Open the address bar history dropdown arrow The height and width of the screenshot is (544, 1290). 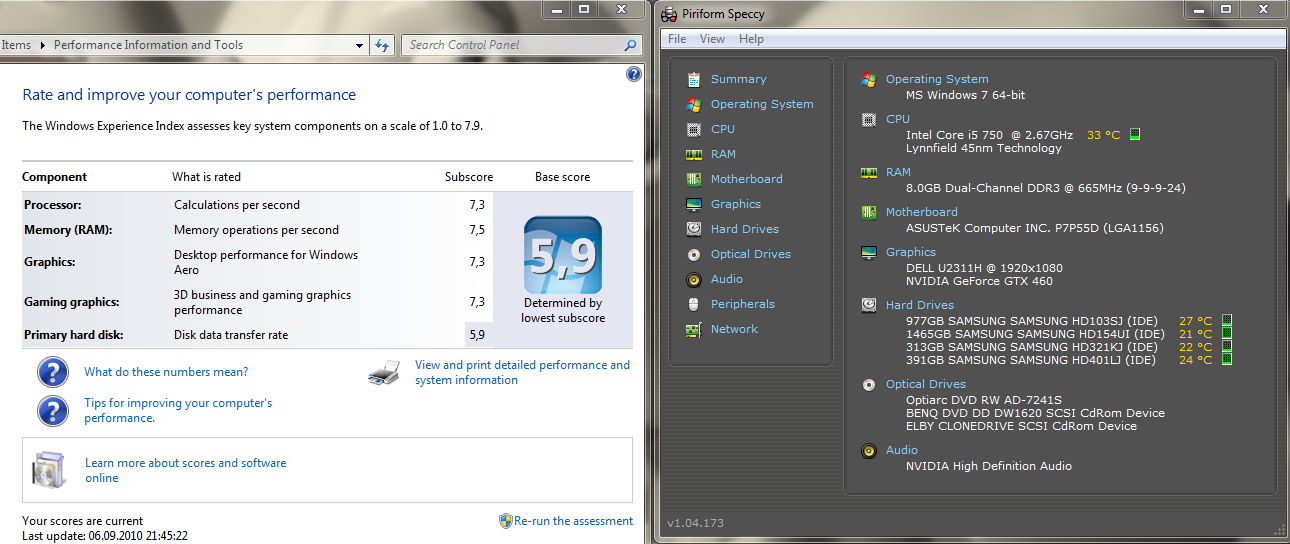(360, 45)
